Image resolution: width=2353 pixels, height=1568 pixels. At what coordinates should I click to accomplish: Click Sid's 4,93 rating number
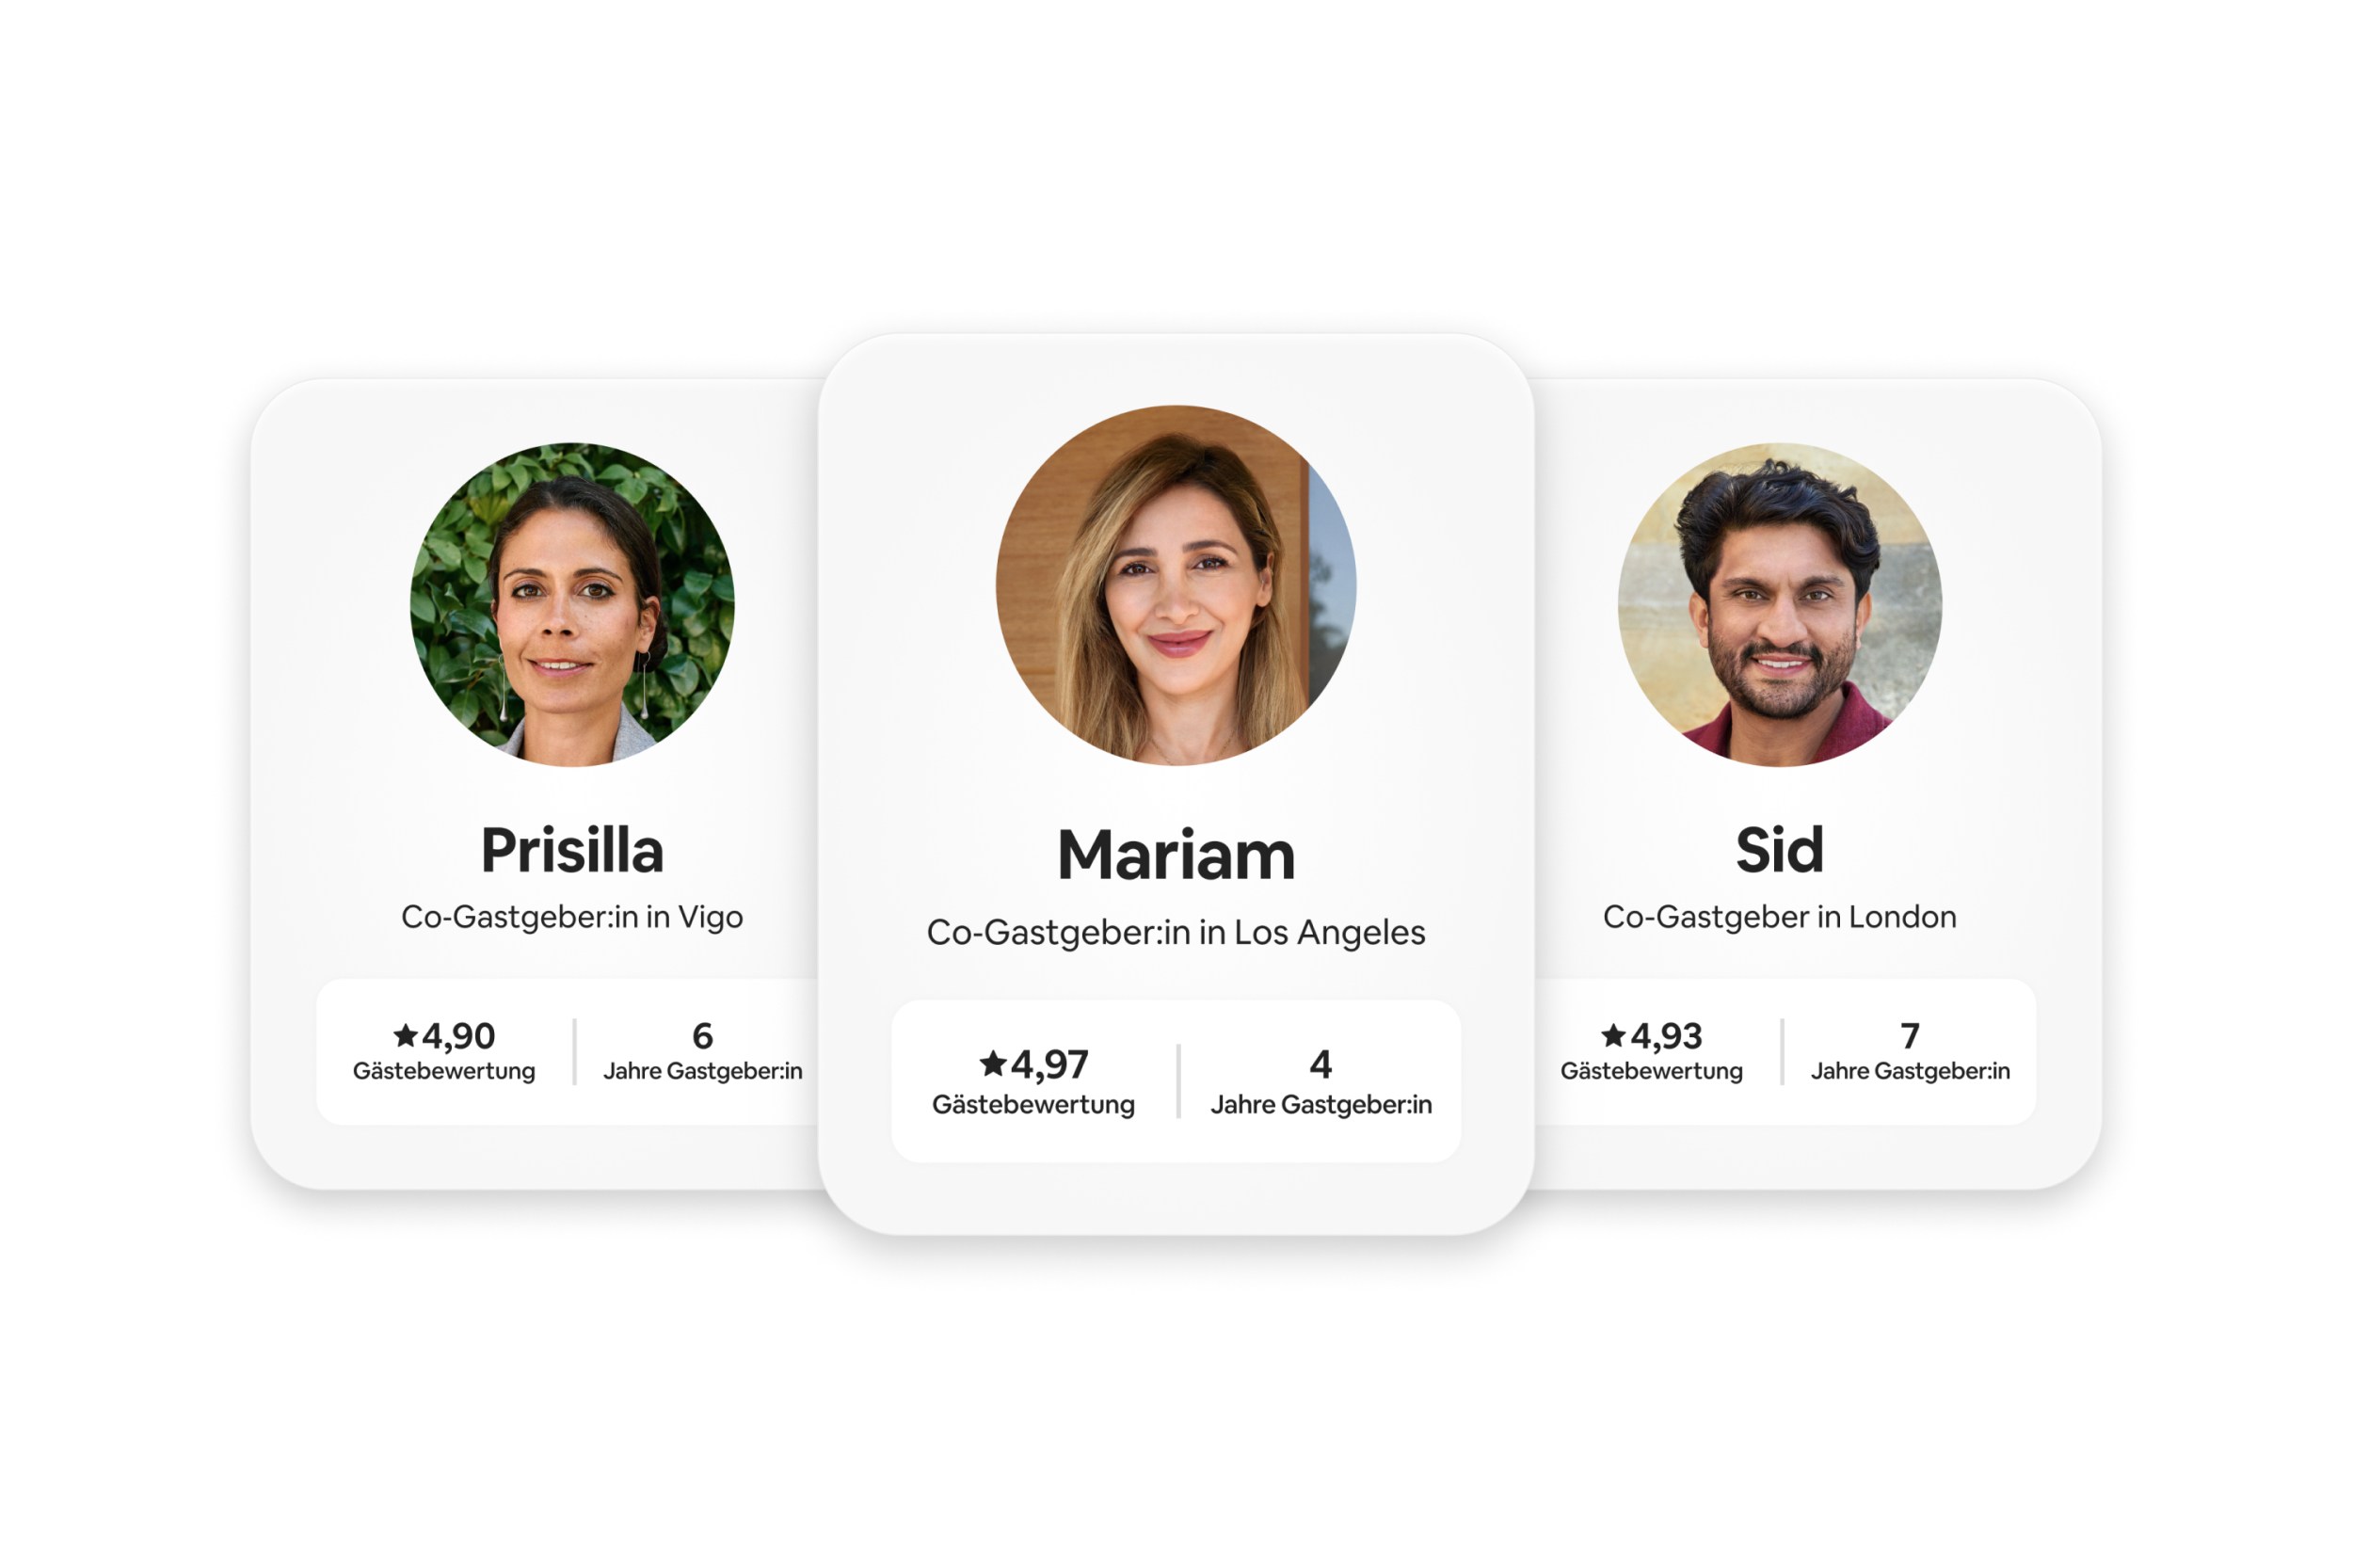click(1665, 1036)
